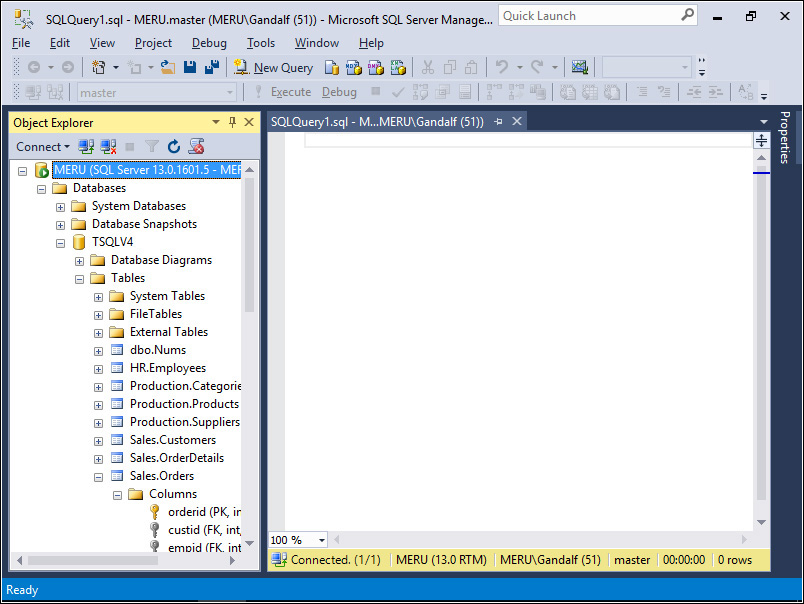
Task: Toggle Auto Hide pin on Object Explorer
Action: click(x=232, y=122)
